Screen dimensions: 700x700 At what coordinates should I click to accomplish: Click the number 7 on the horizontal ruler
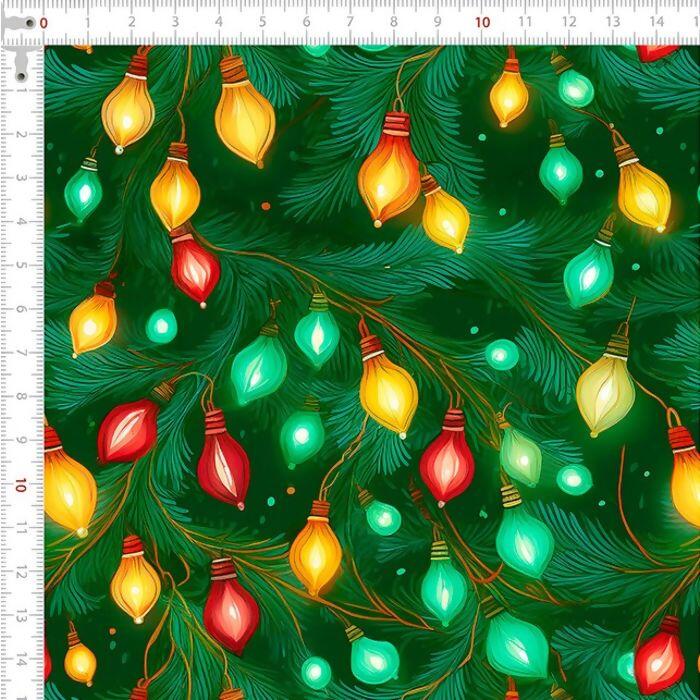coord(349,22)
